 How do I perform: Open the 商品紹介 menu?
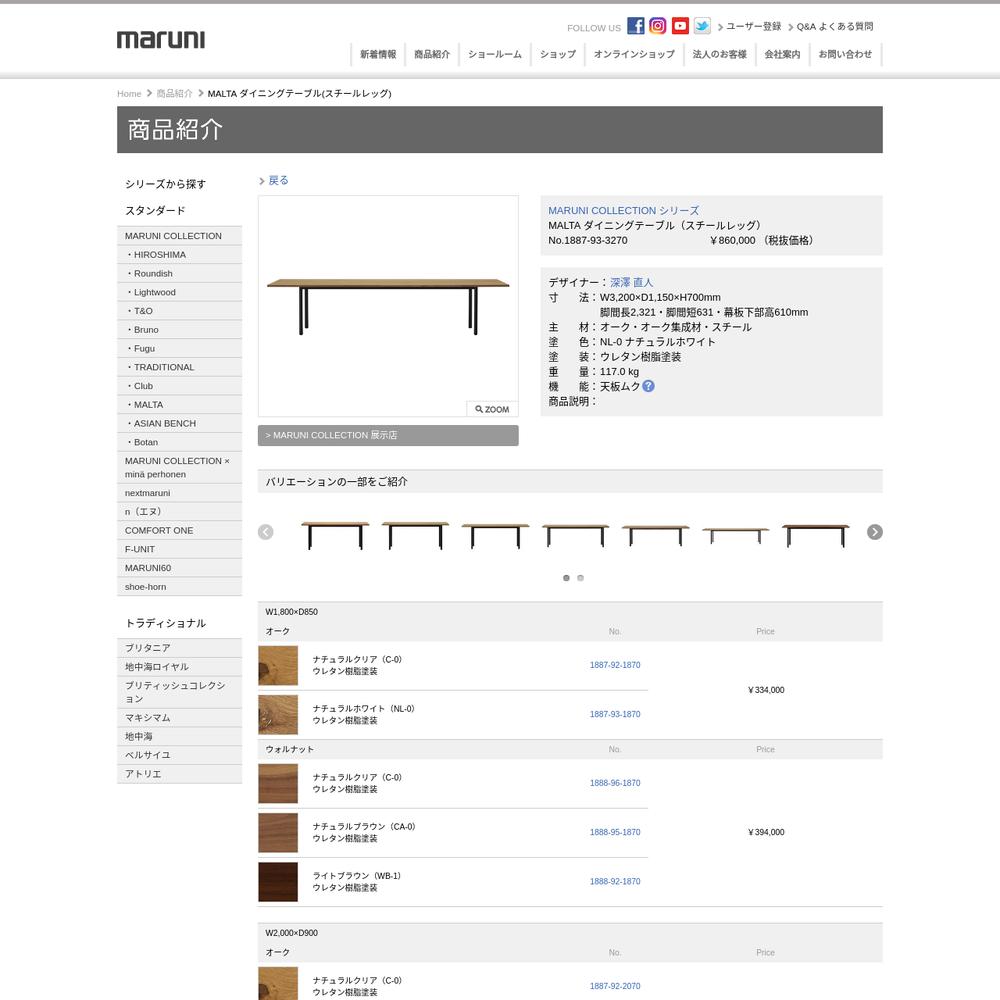coord(432,54)
